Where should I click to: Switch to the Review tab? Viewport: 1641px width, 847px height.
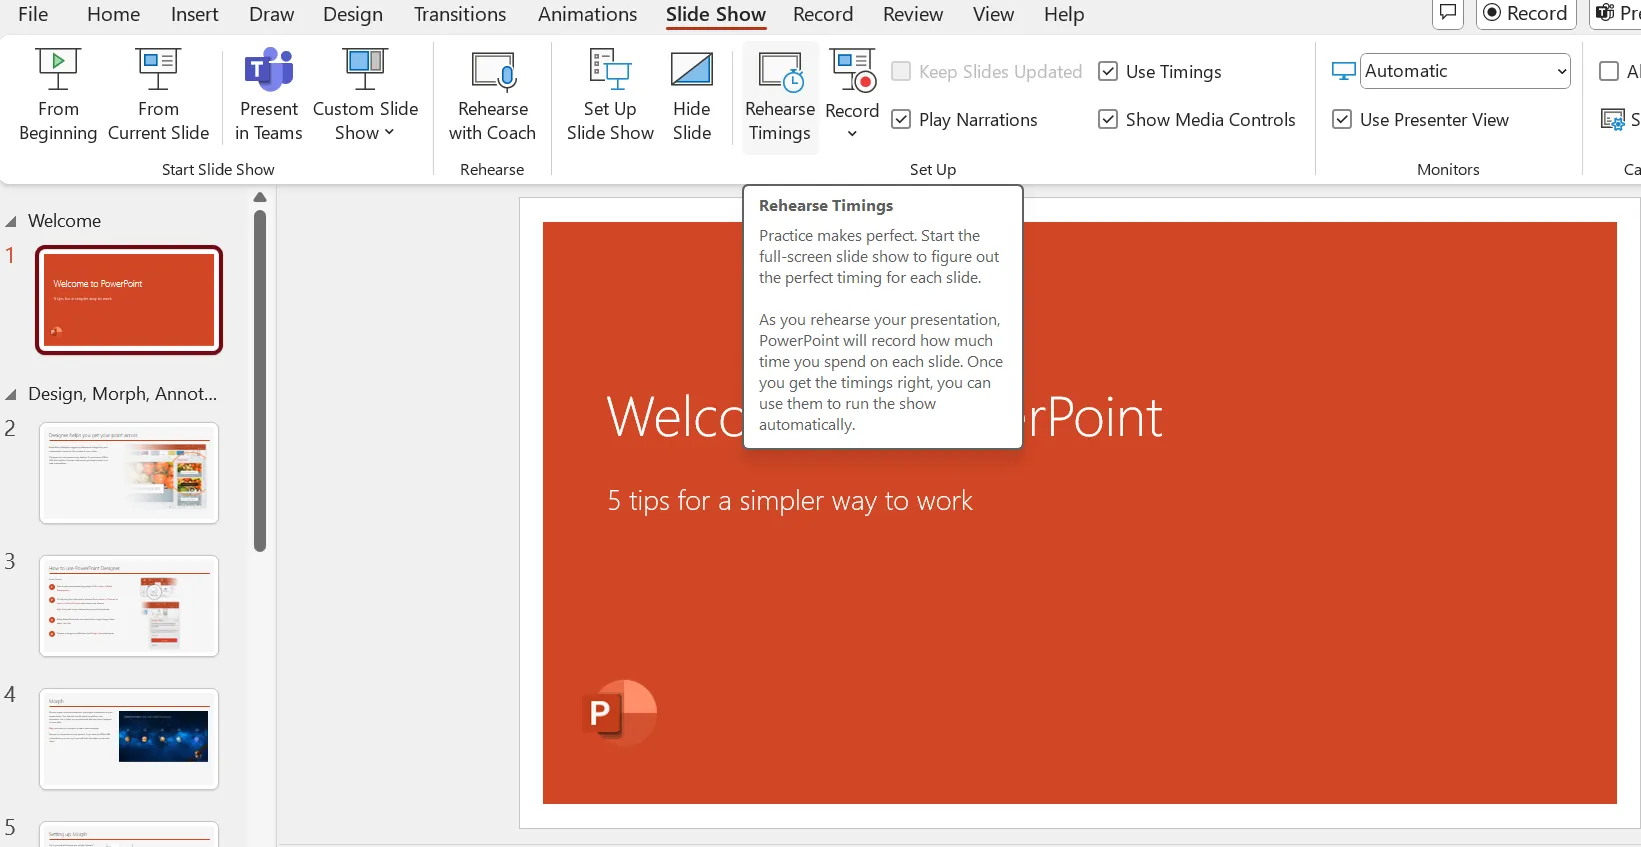tap(912, 14)
